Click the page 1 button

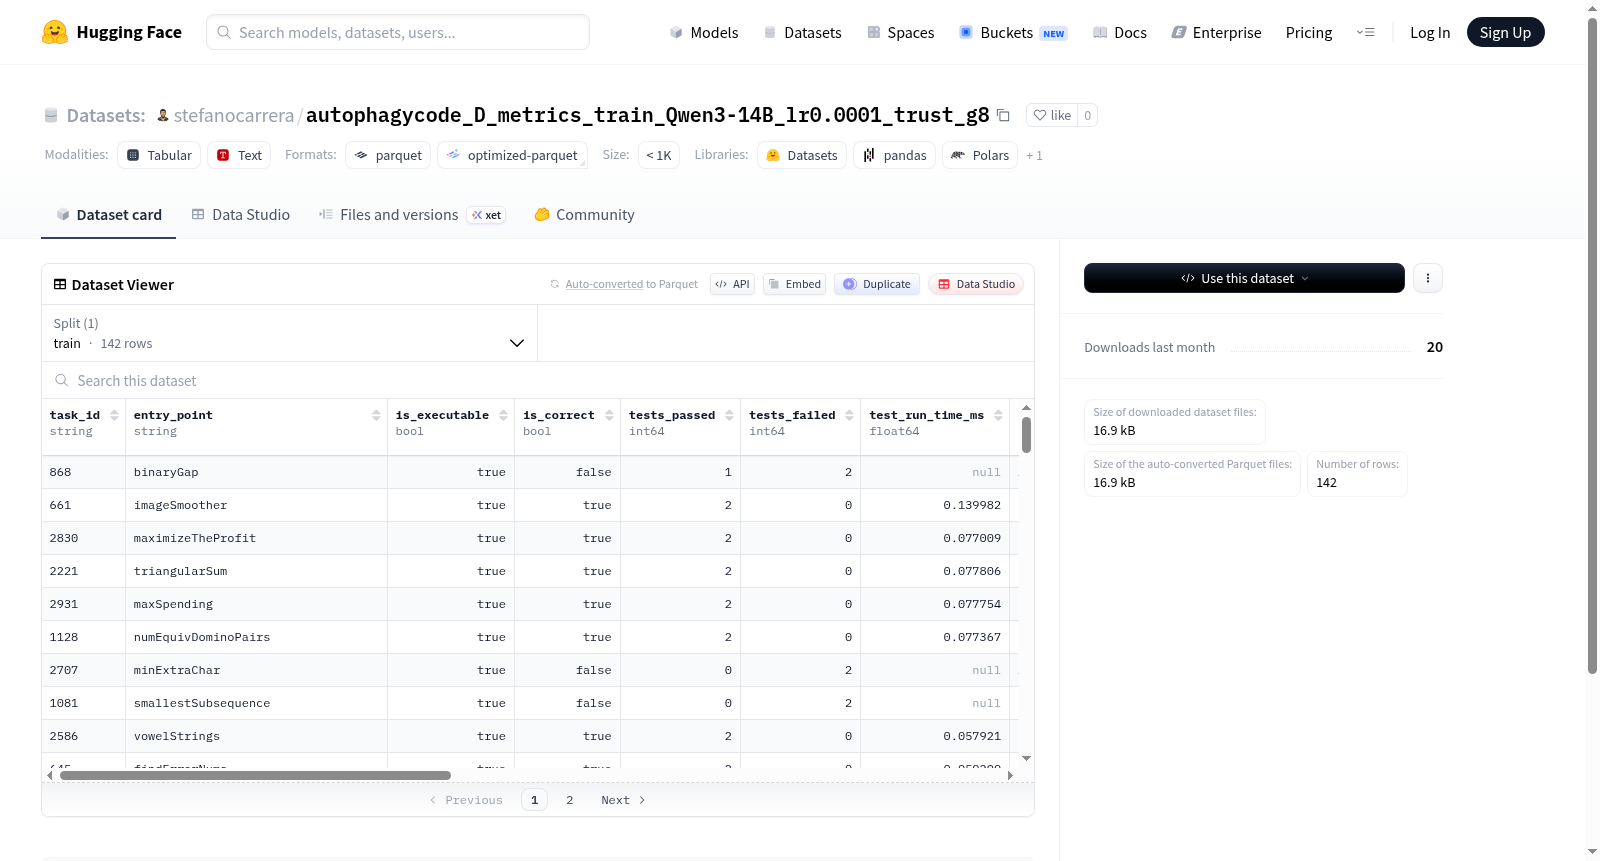534,800
